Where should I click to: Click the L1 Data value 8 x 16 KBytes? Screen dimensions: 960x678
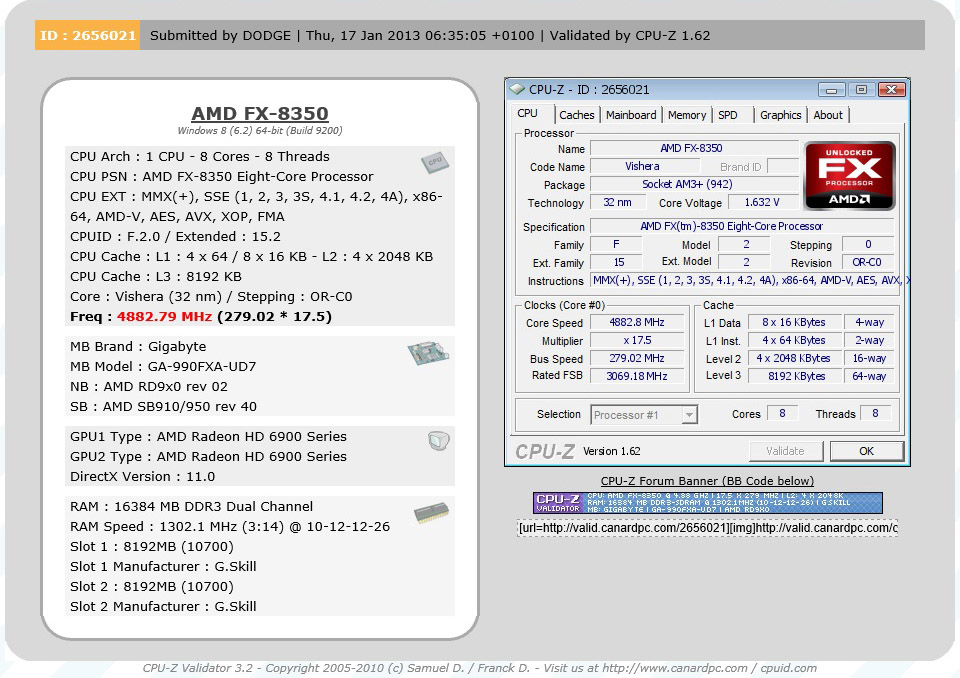(x=793, y=322)
